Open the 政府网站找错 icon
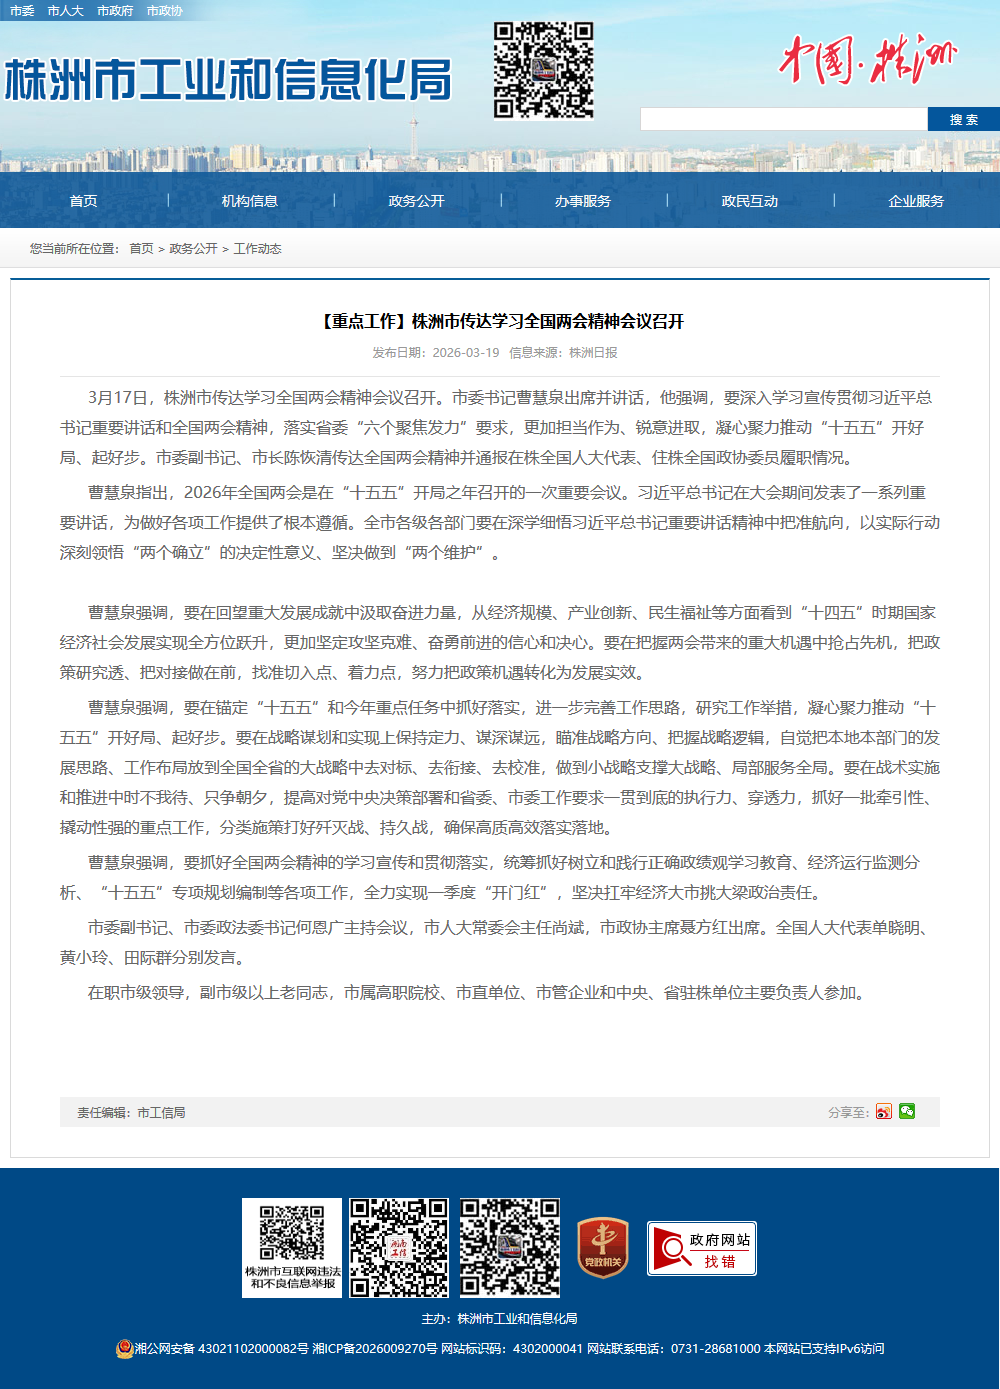 702,1248
